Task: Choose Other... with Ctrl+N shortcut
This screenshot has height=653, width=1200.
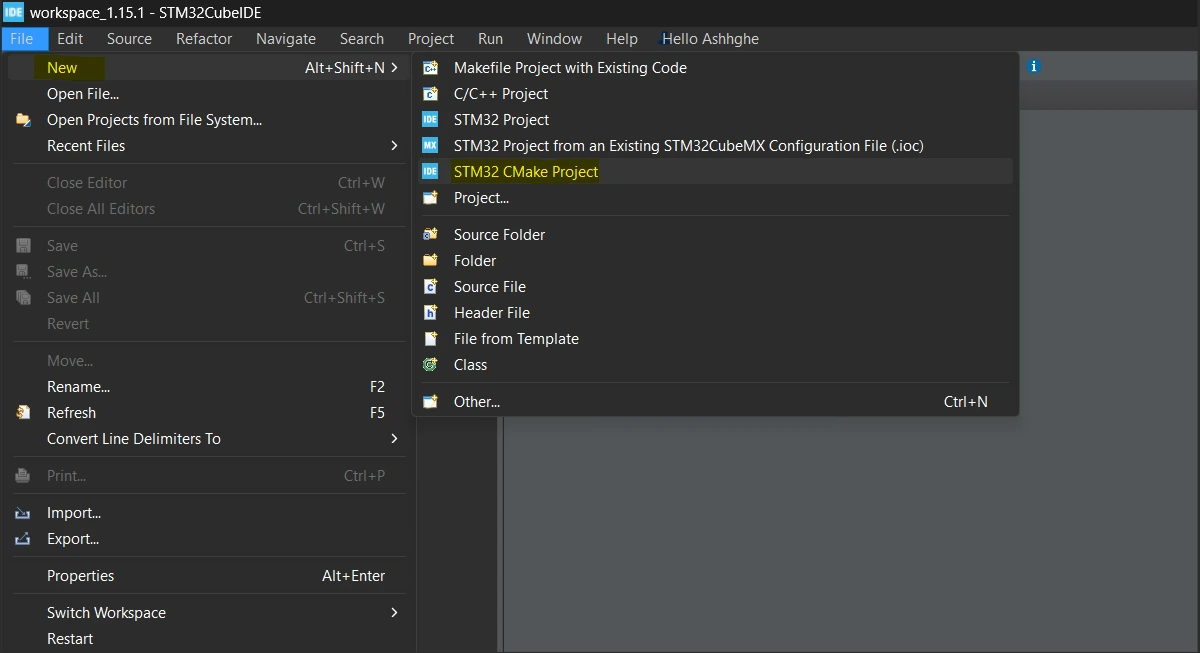Action: (715, 402)
